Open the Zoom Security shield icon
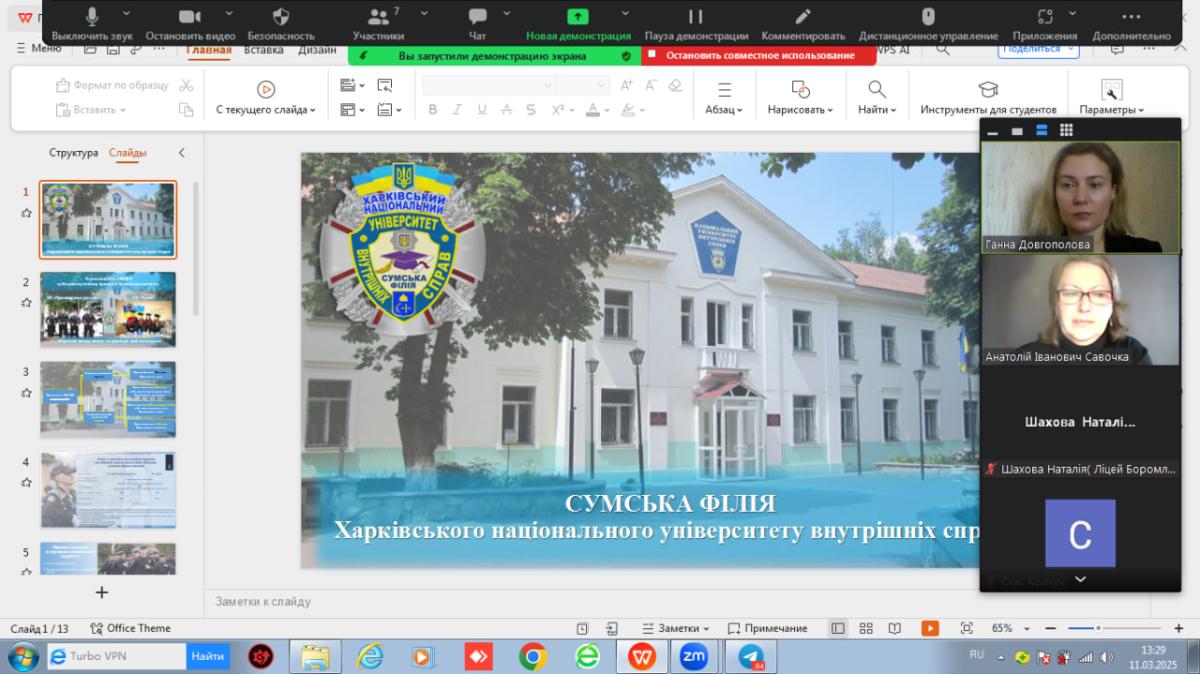The height and width of the screenshot is (674, 1200). coord(281,17)
